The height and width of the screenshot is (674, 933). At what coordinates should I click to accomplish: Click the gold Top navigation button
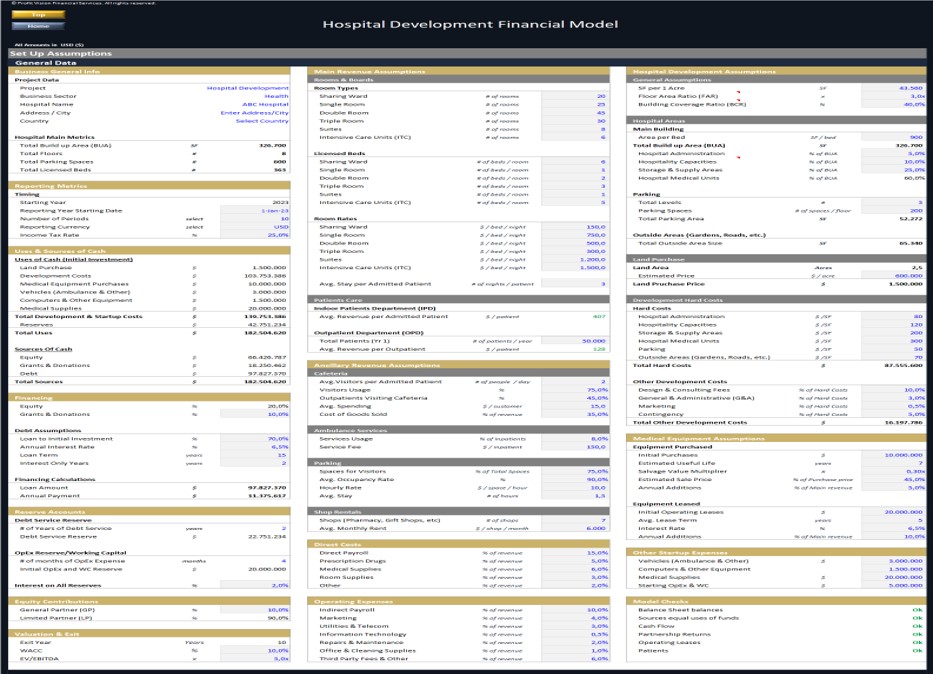point(38,14)
